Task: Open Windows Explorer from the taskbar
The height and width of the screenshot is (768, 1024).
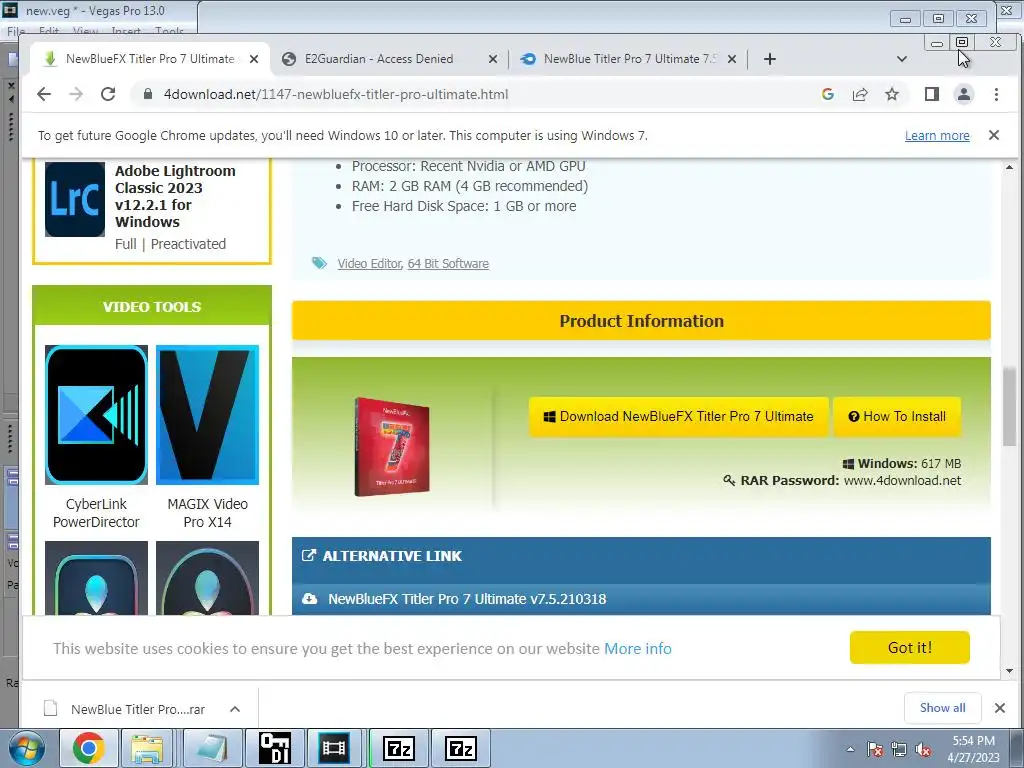Action: coord(148,748)
